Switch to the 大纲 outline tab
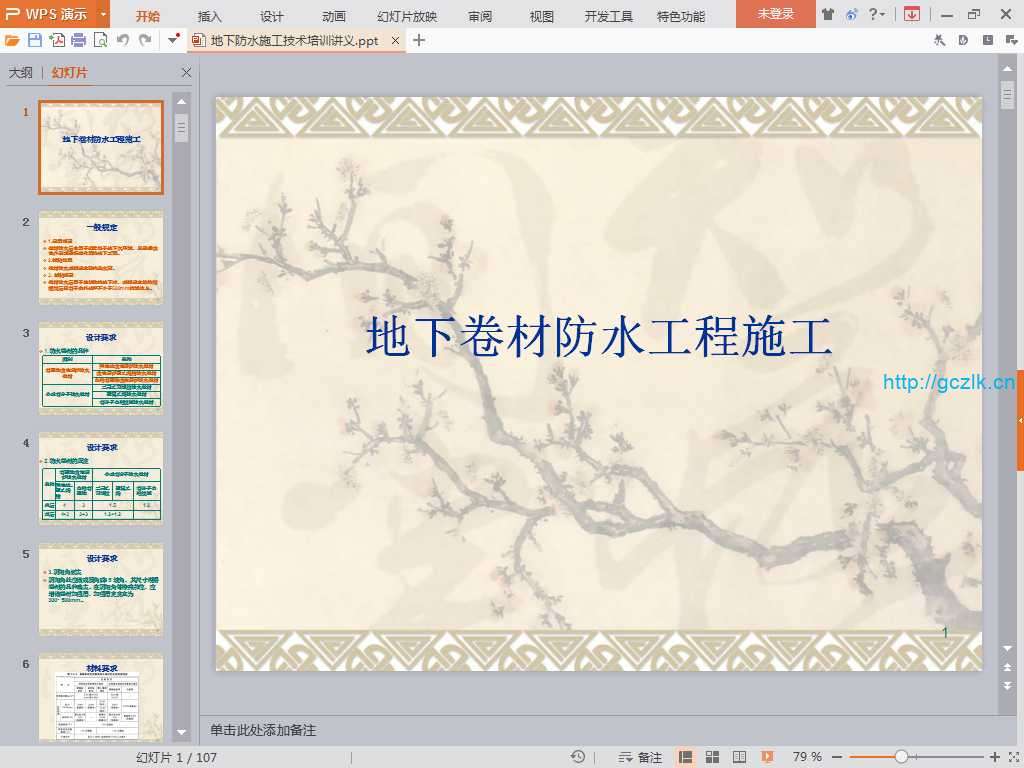Image resolution: width=1024 pixels, height=768 pixels. [21, 73]
